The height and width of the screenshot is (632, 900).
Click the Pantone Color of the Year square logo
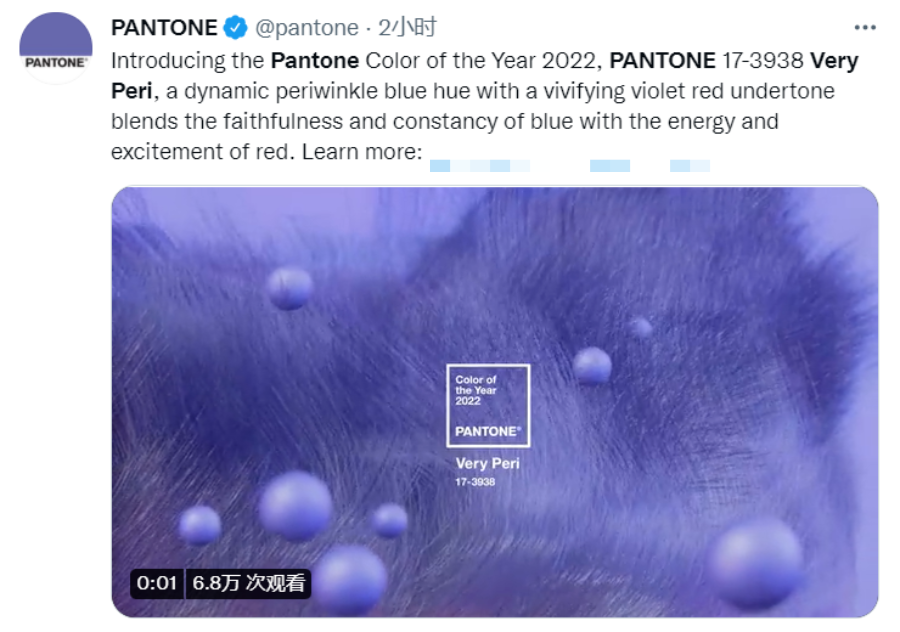[488, 405]
